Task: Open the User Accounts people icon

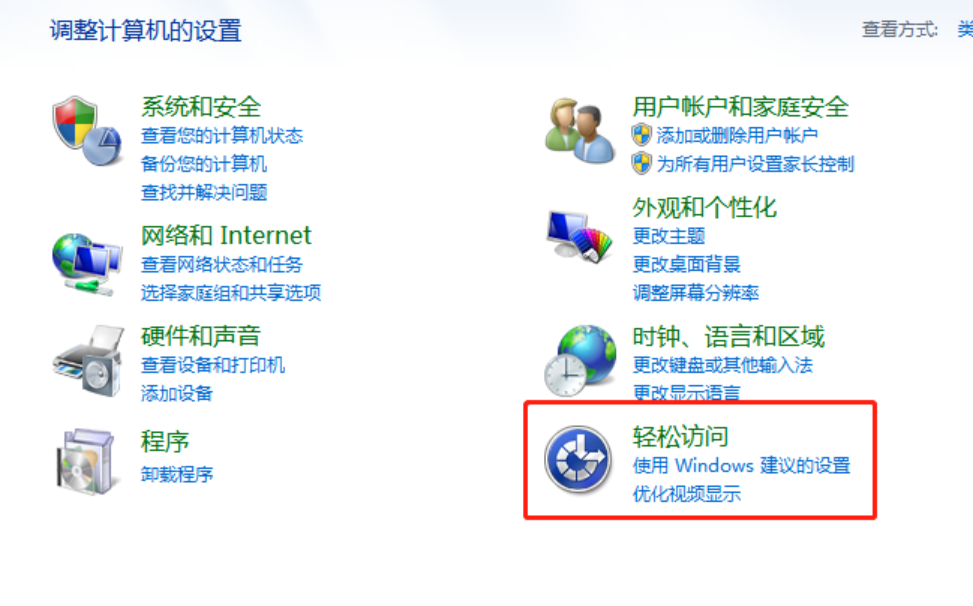Action: point(580,130)
